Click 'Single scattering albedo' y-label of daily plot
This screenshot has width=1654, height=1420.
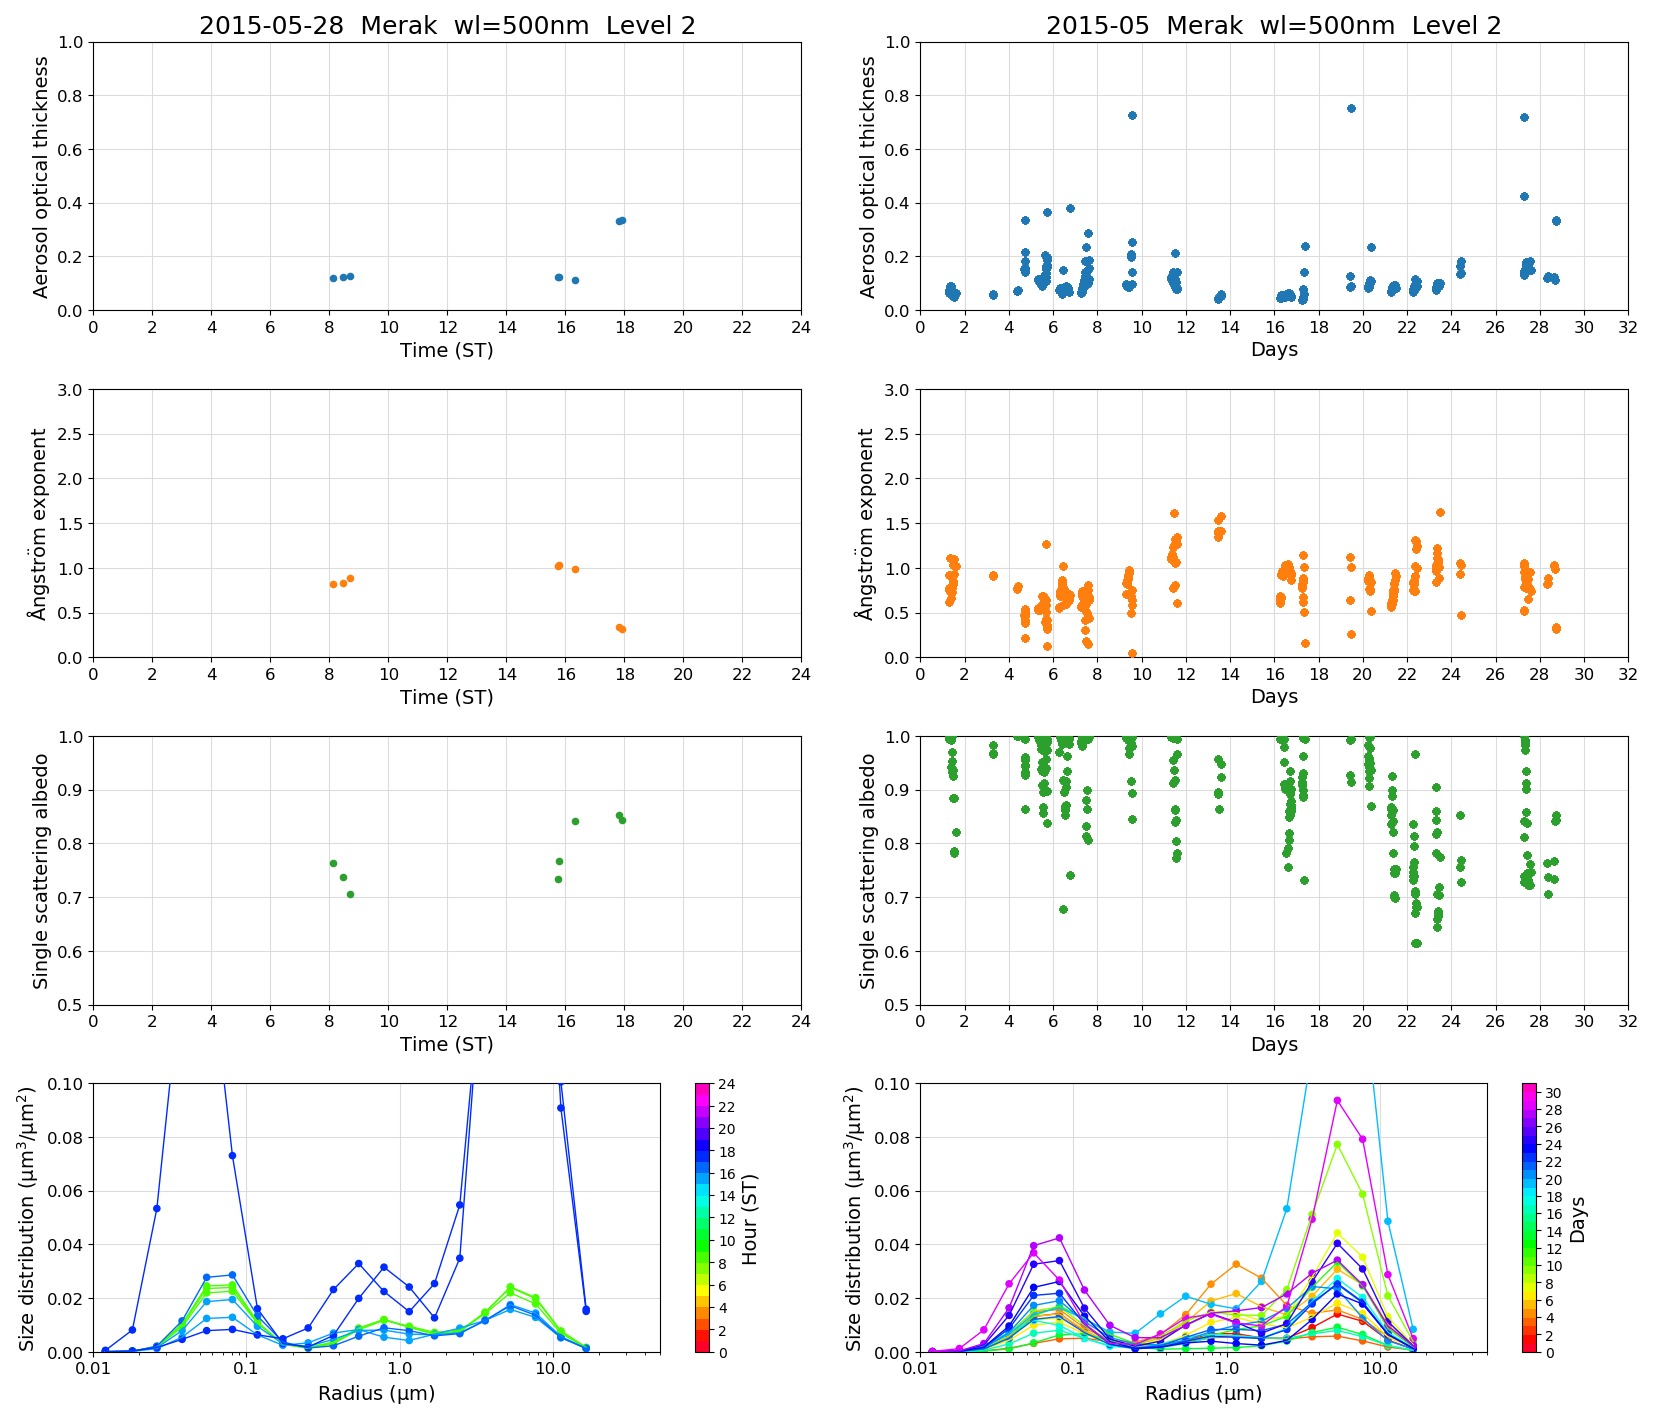pyautogui.click(x=41, y=871)
